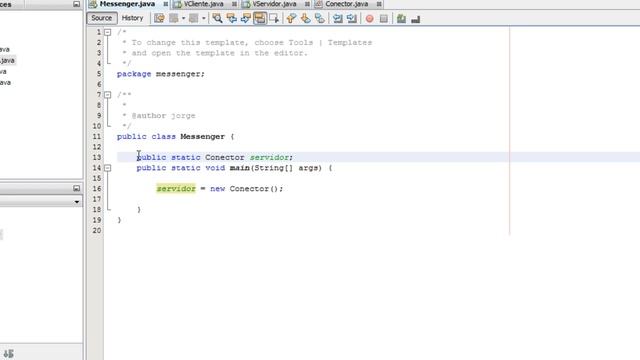
Task: Click the Find Selection magnifier icon
Action: coord(217,18)
